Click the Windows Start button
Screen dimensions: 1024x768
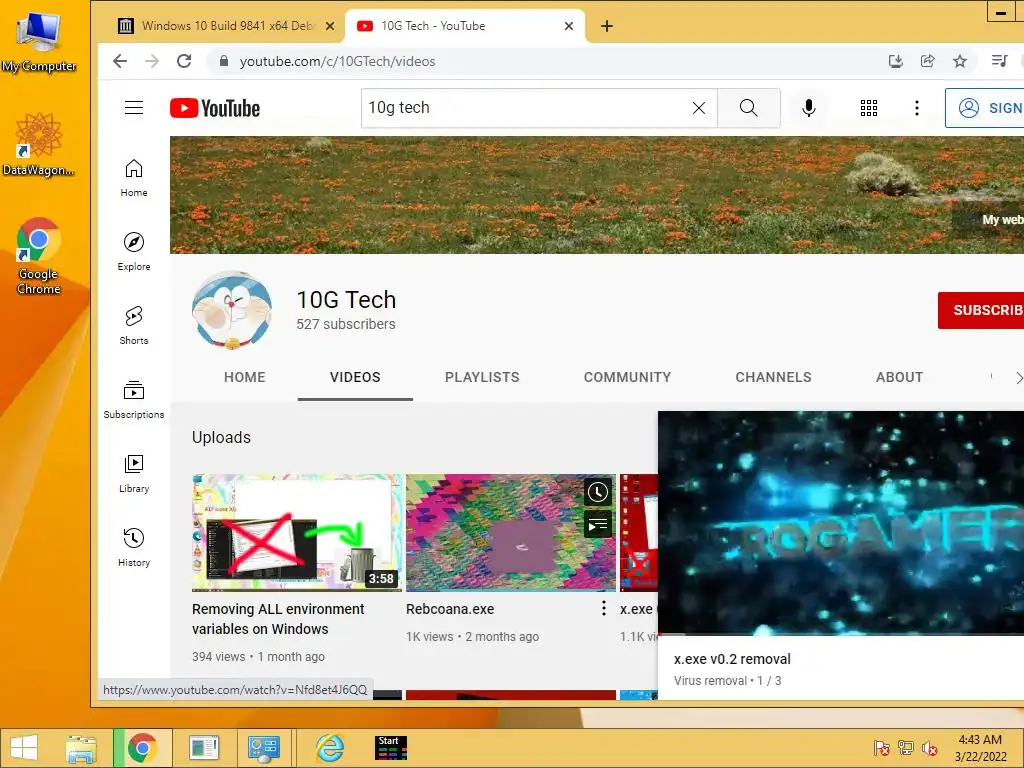pos(24,748)
